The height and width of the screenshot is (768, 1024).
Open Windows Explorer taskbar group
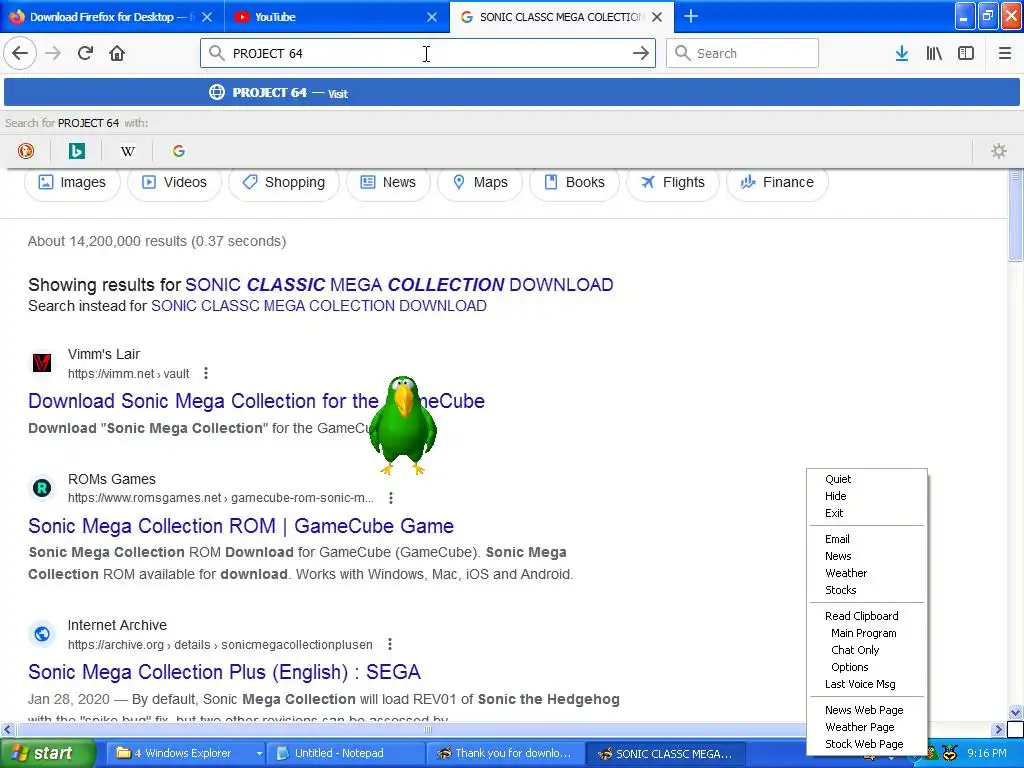[x=185, y=753]
